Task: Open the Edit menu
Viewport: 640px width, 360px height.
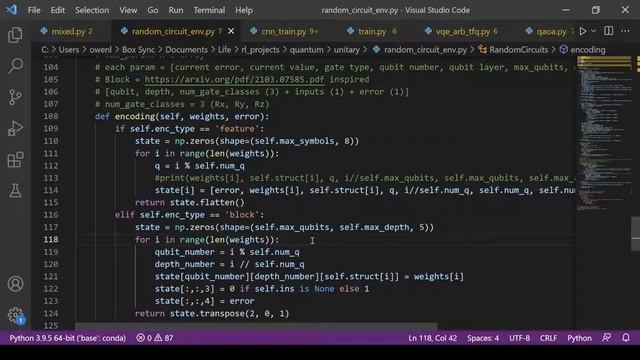Action: point(58,10)
